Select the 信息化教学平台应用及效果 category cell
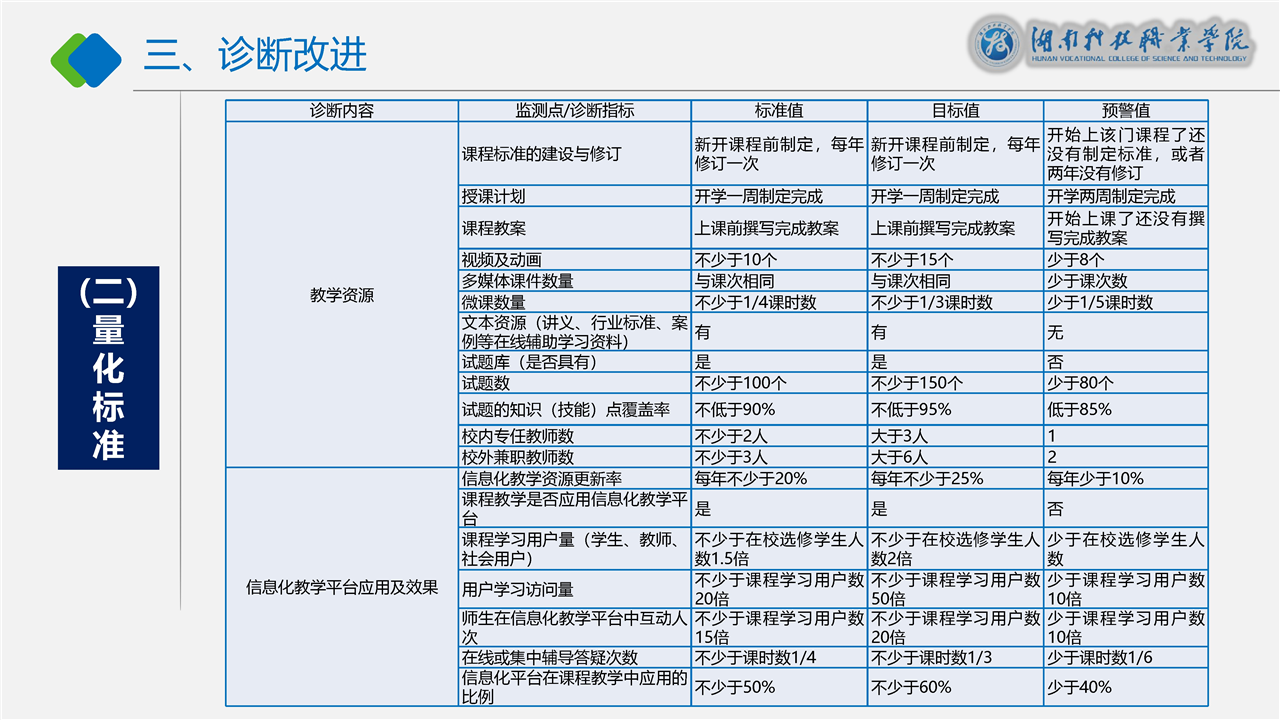 [x=342, y=587]
